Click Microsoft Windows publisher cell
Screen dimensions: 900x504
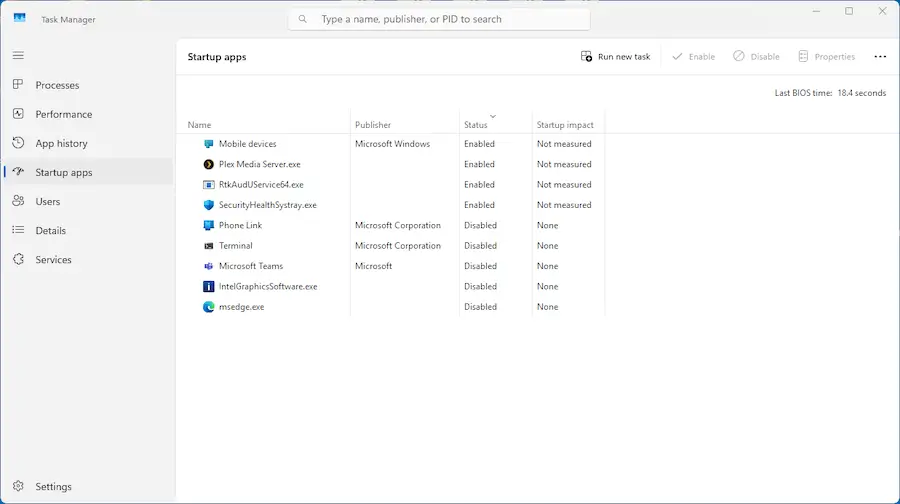[392, 144]
